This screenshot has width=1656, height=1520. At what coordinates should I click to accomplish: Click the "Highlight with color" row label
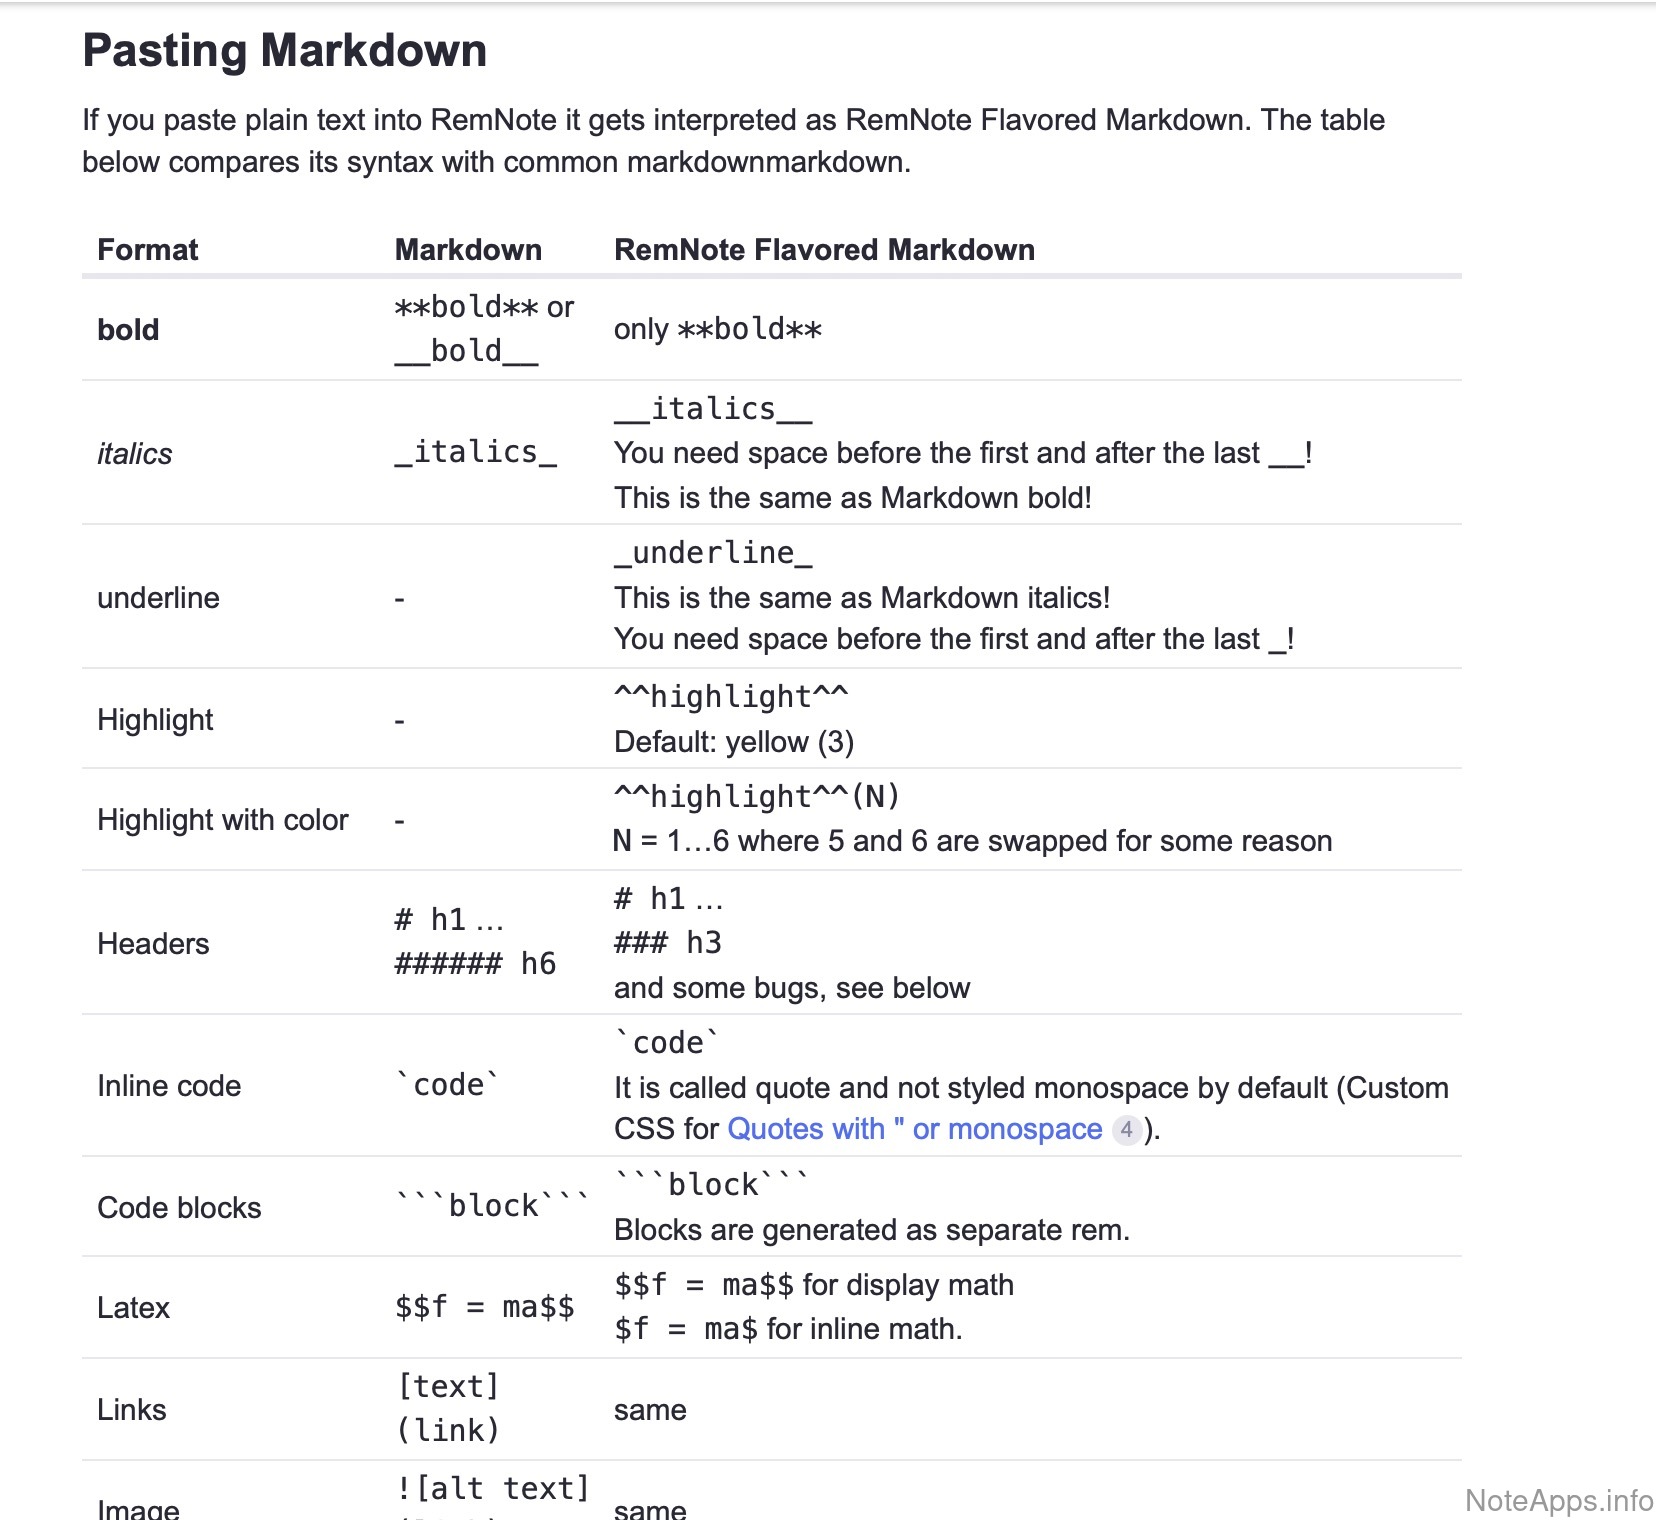[222, 820]
